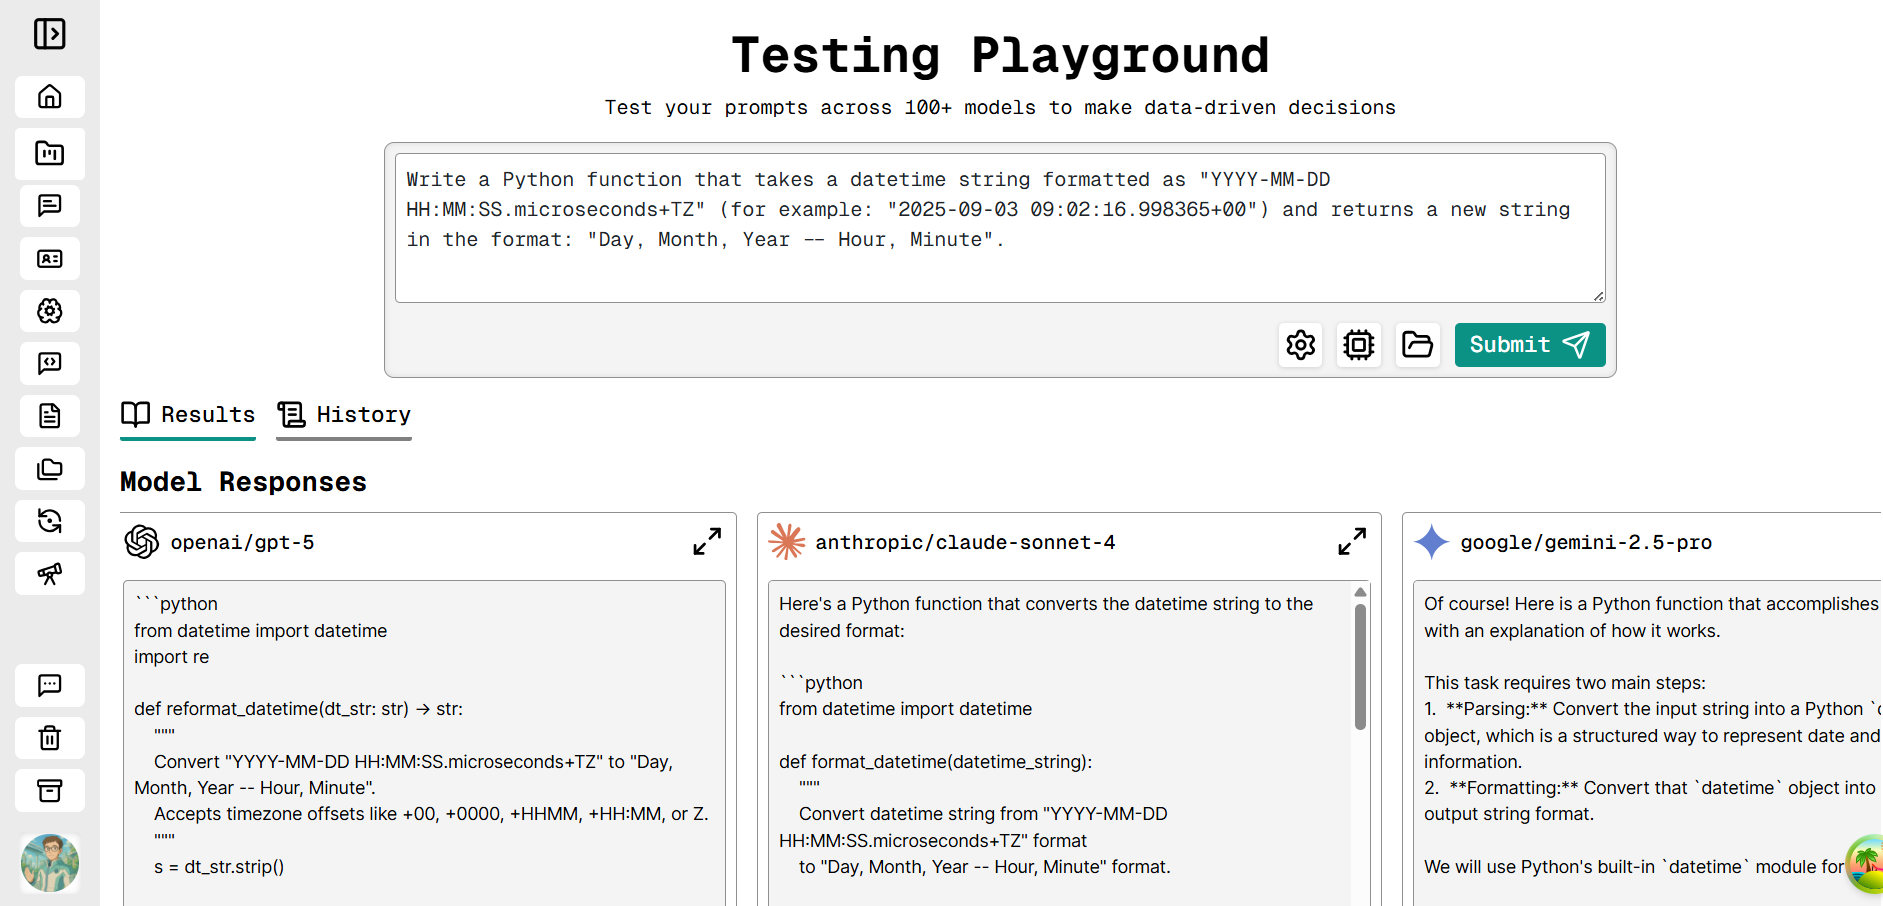The height and width of the screenshot is (906, 1883).
Task: Click the ID card sidebar icon
Action: 49,259
